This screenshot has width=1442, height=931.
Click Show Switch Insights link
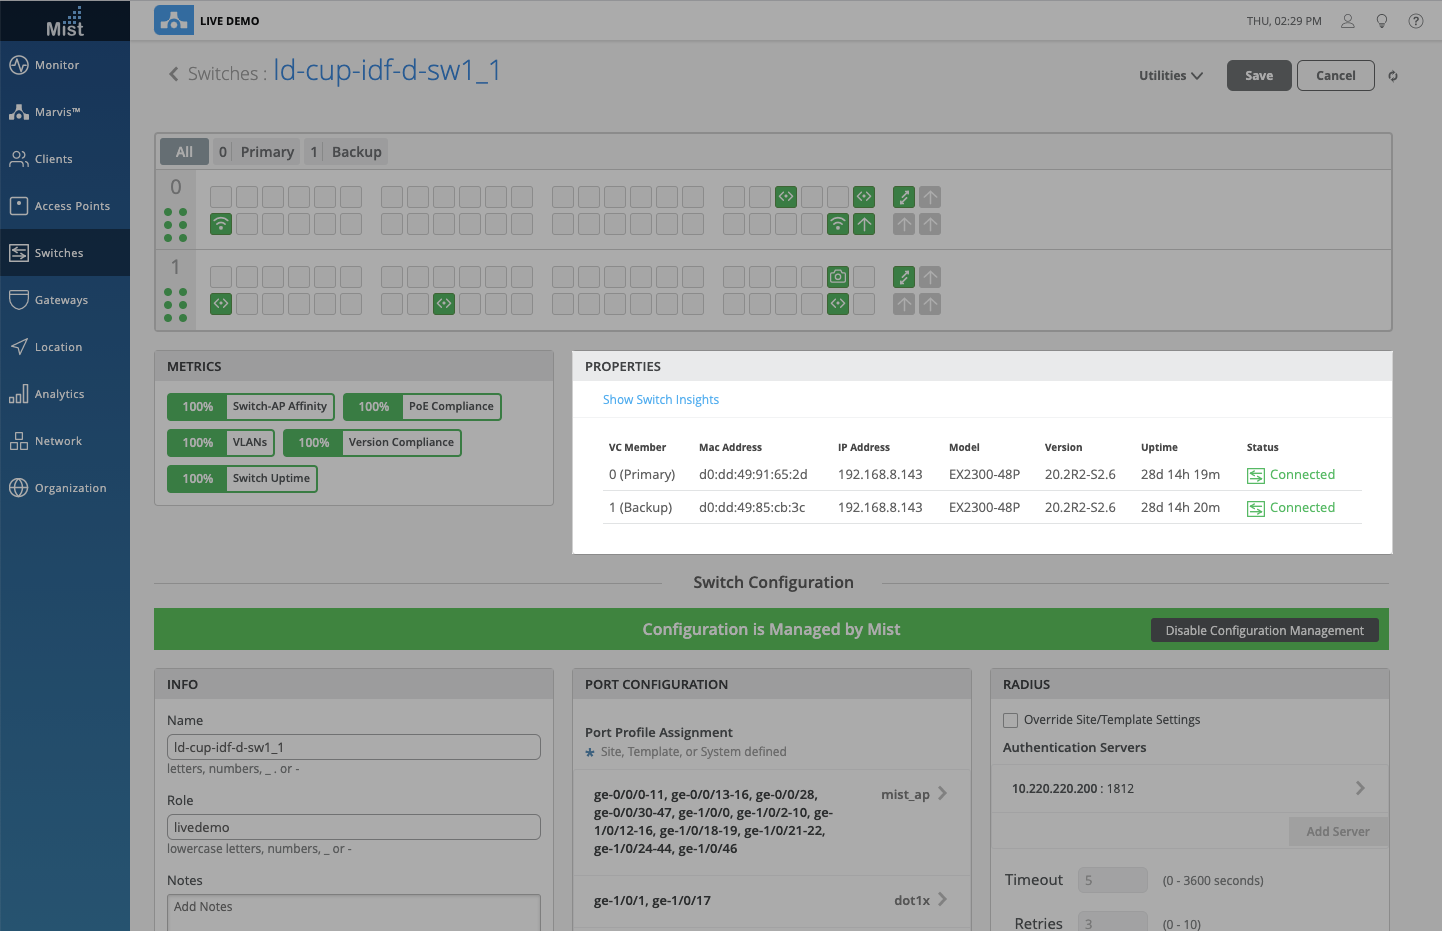pyautogui.click(x=660, y=400)
